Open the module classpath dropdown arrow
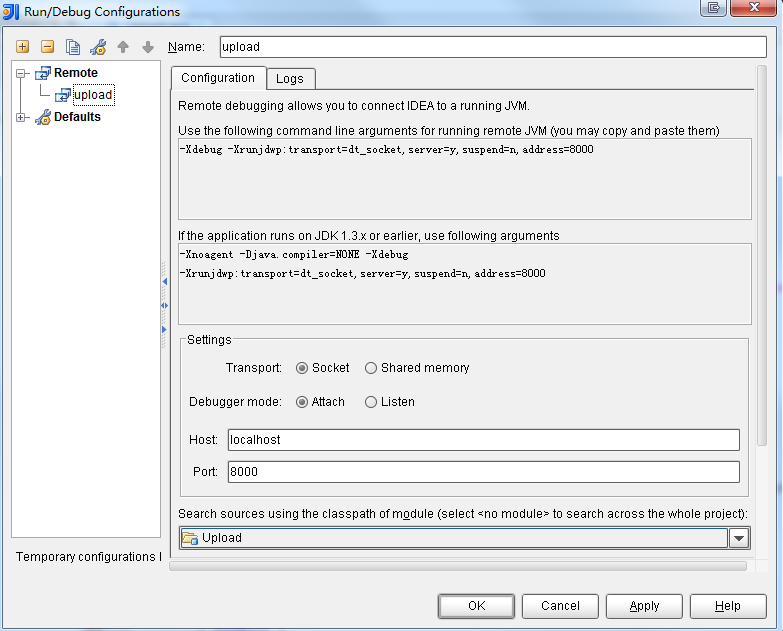 pyautogui.click(x=739, y=538)
